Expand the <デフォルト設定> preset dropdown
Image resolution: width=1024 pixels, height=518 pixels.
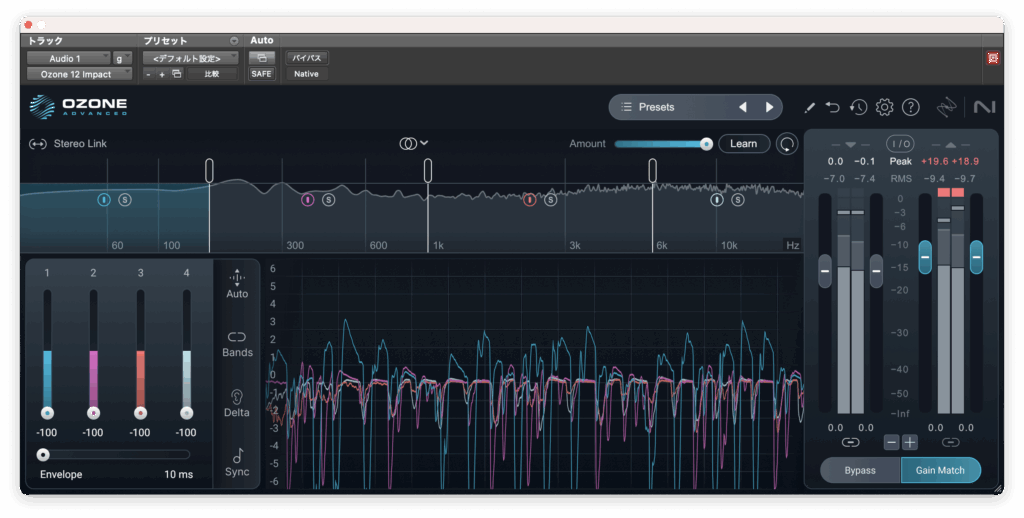pyautogui.click(x=190, y=58)
